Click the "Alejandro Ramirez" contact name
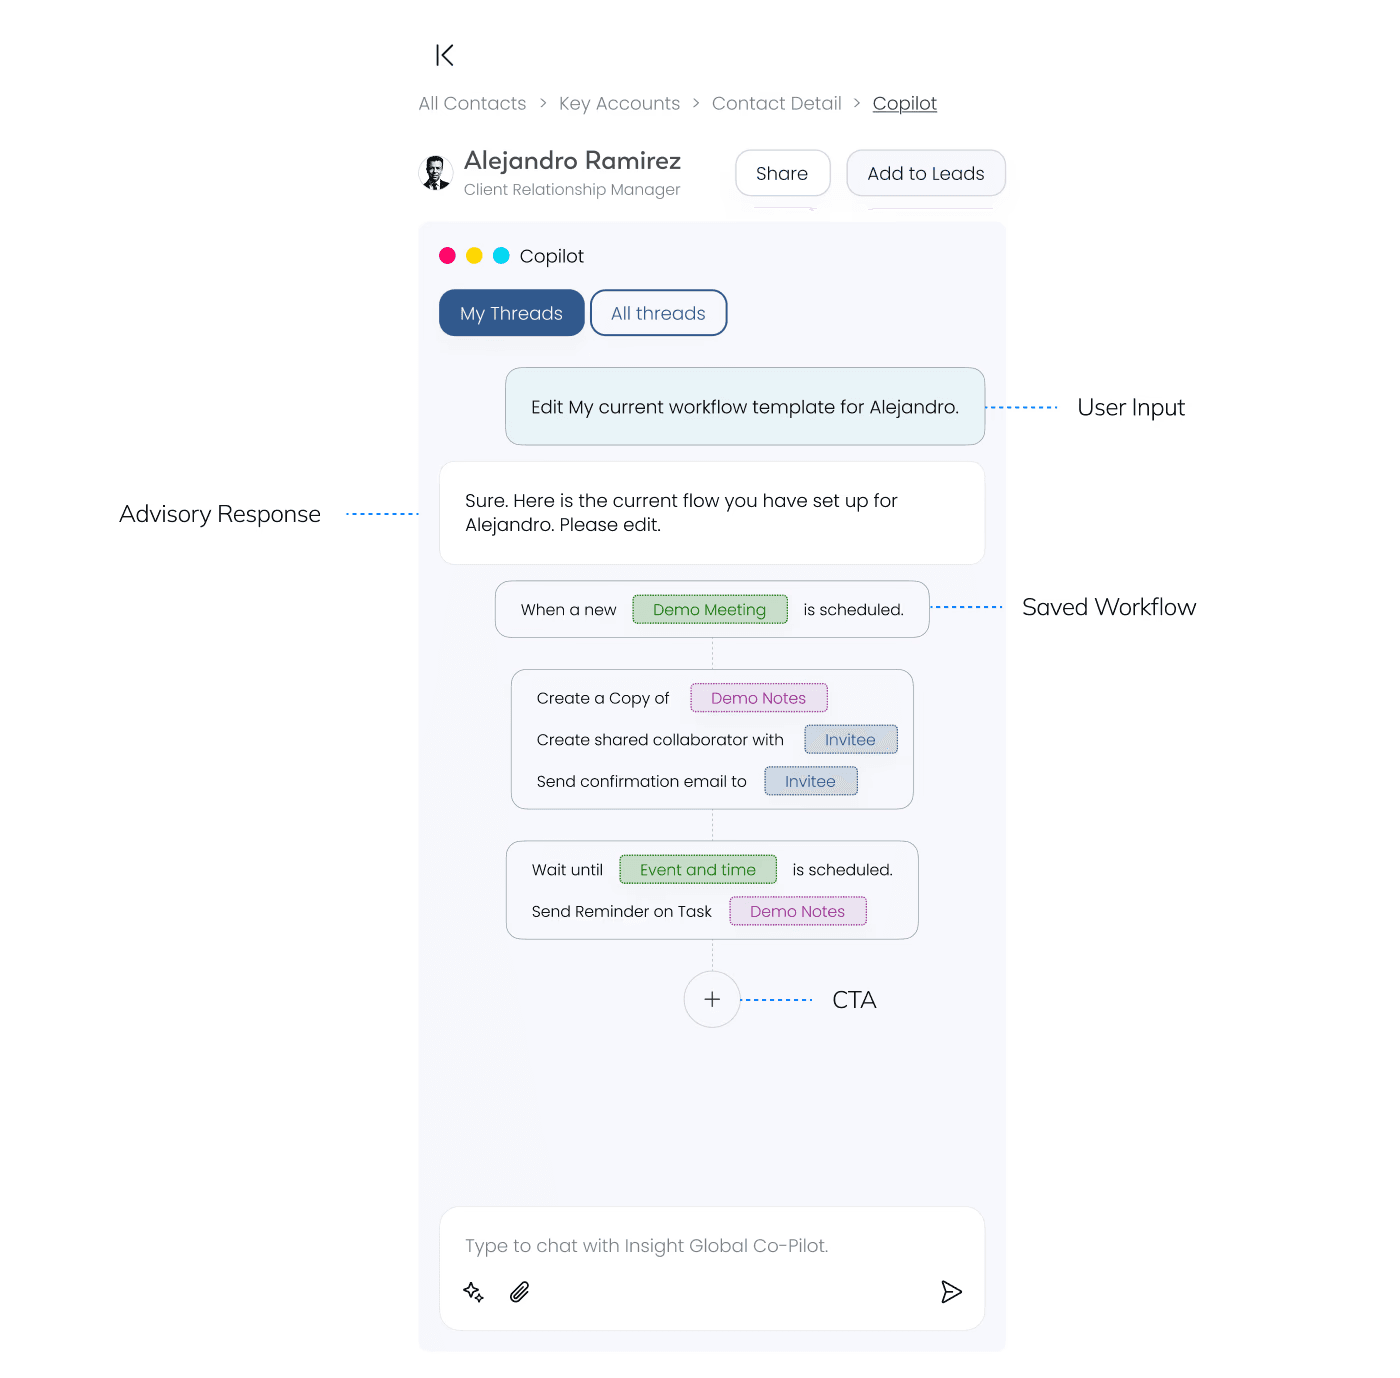 click(x=572, y=160)
